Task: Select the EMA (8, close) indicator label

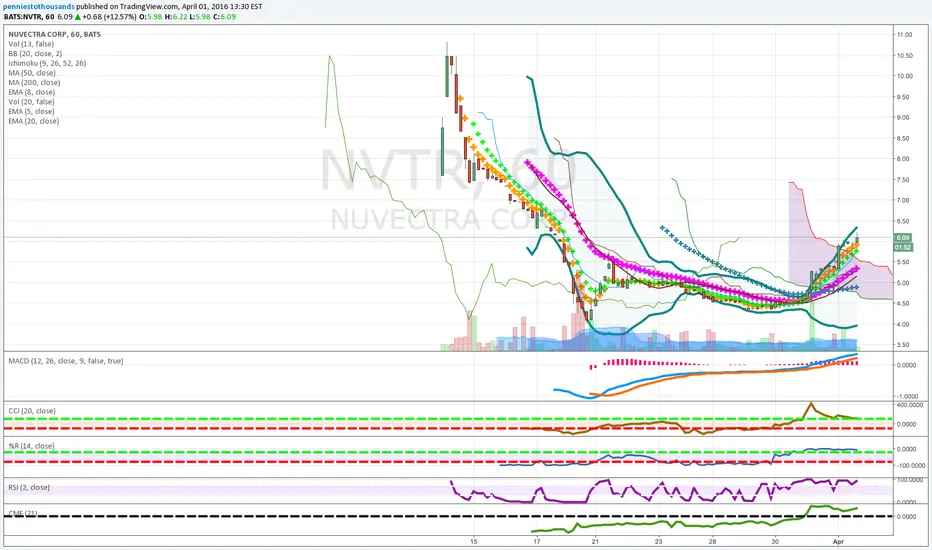Action: tap(32, 92)
